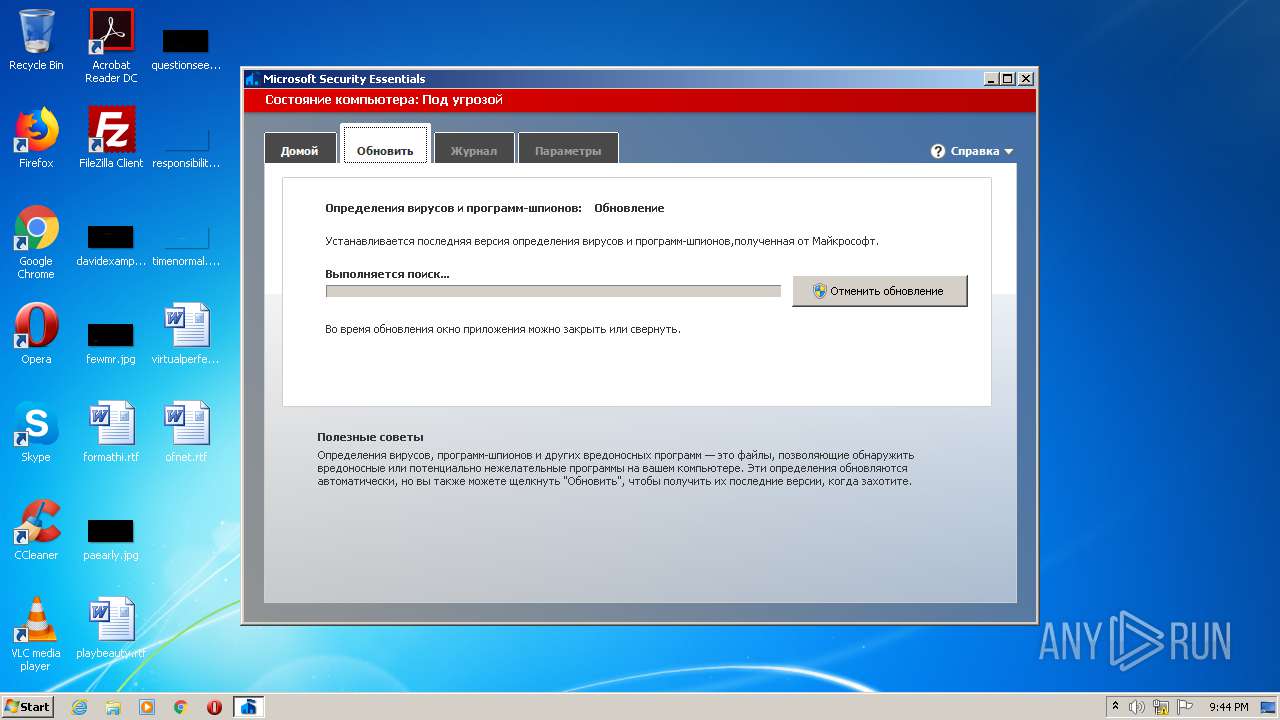Select the Обновить tab
The width and height of the screenshot is (1280, 720).
(x=385, y=146)
